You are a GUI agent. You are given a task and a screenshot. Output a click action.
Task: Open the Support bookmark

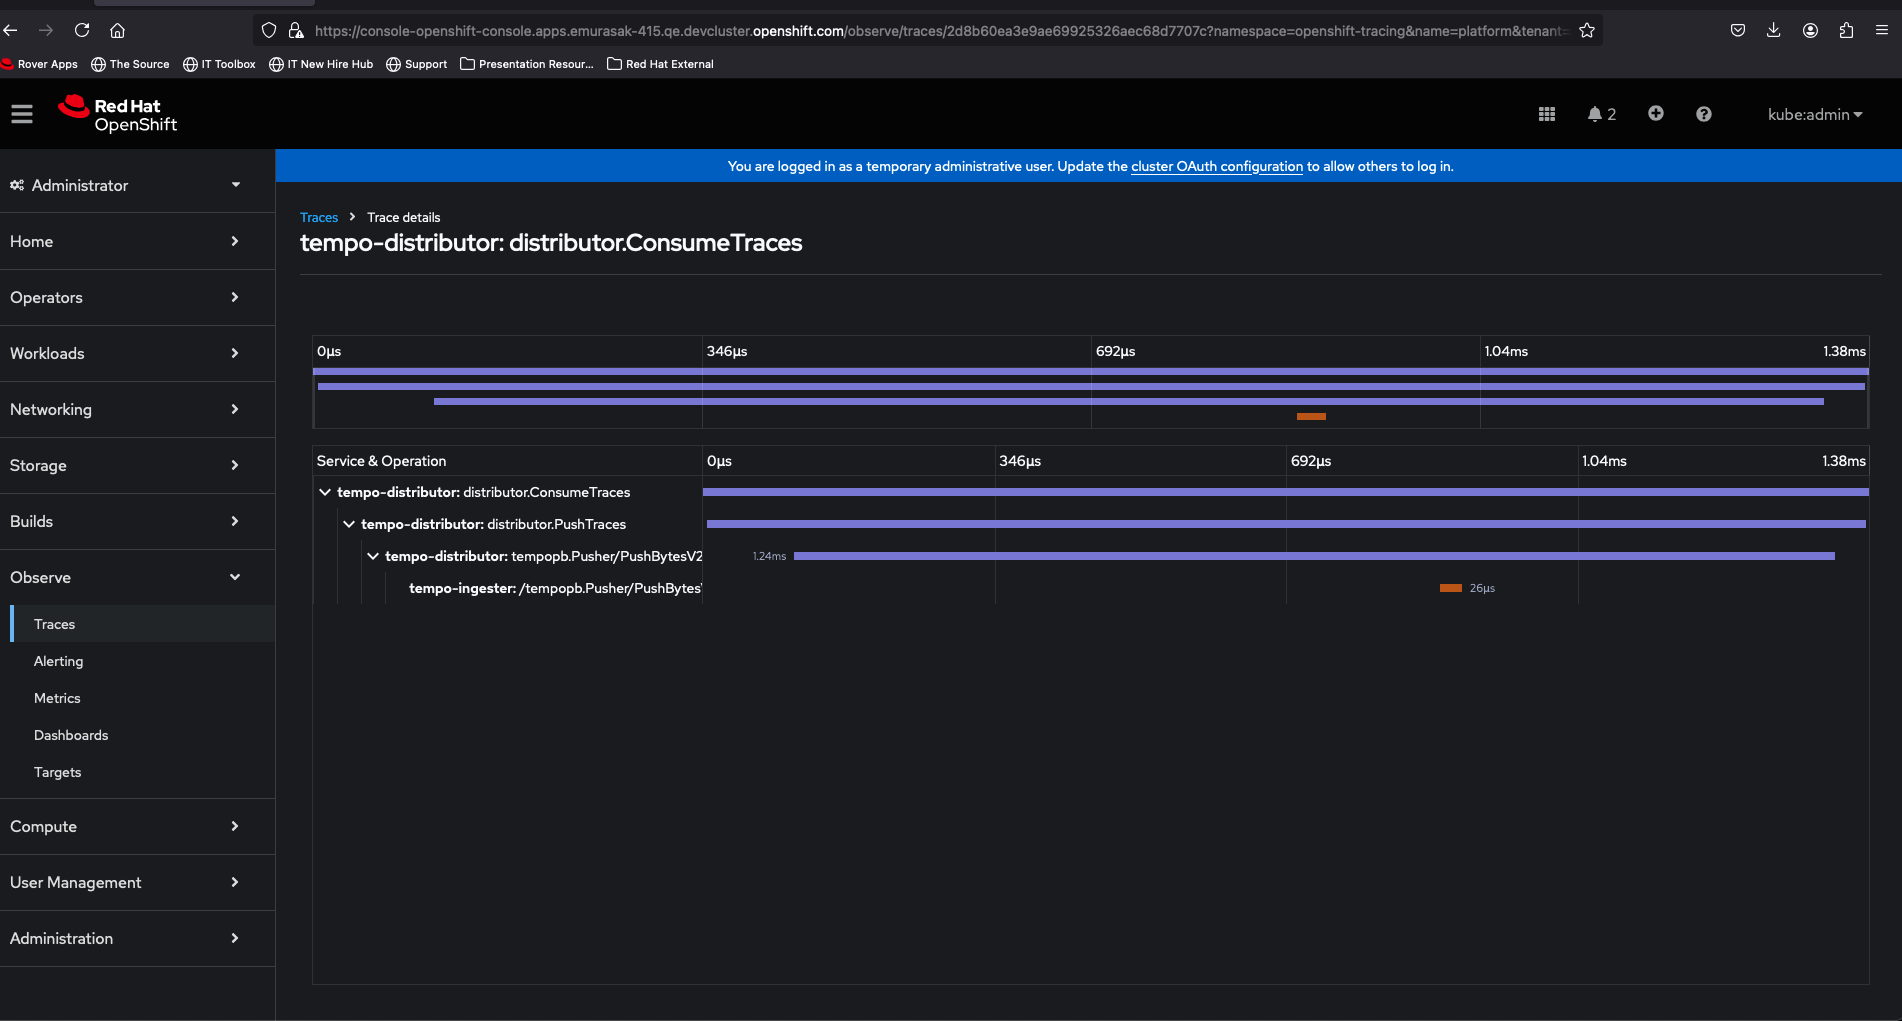417,64
